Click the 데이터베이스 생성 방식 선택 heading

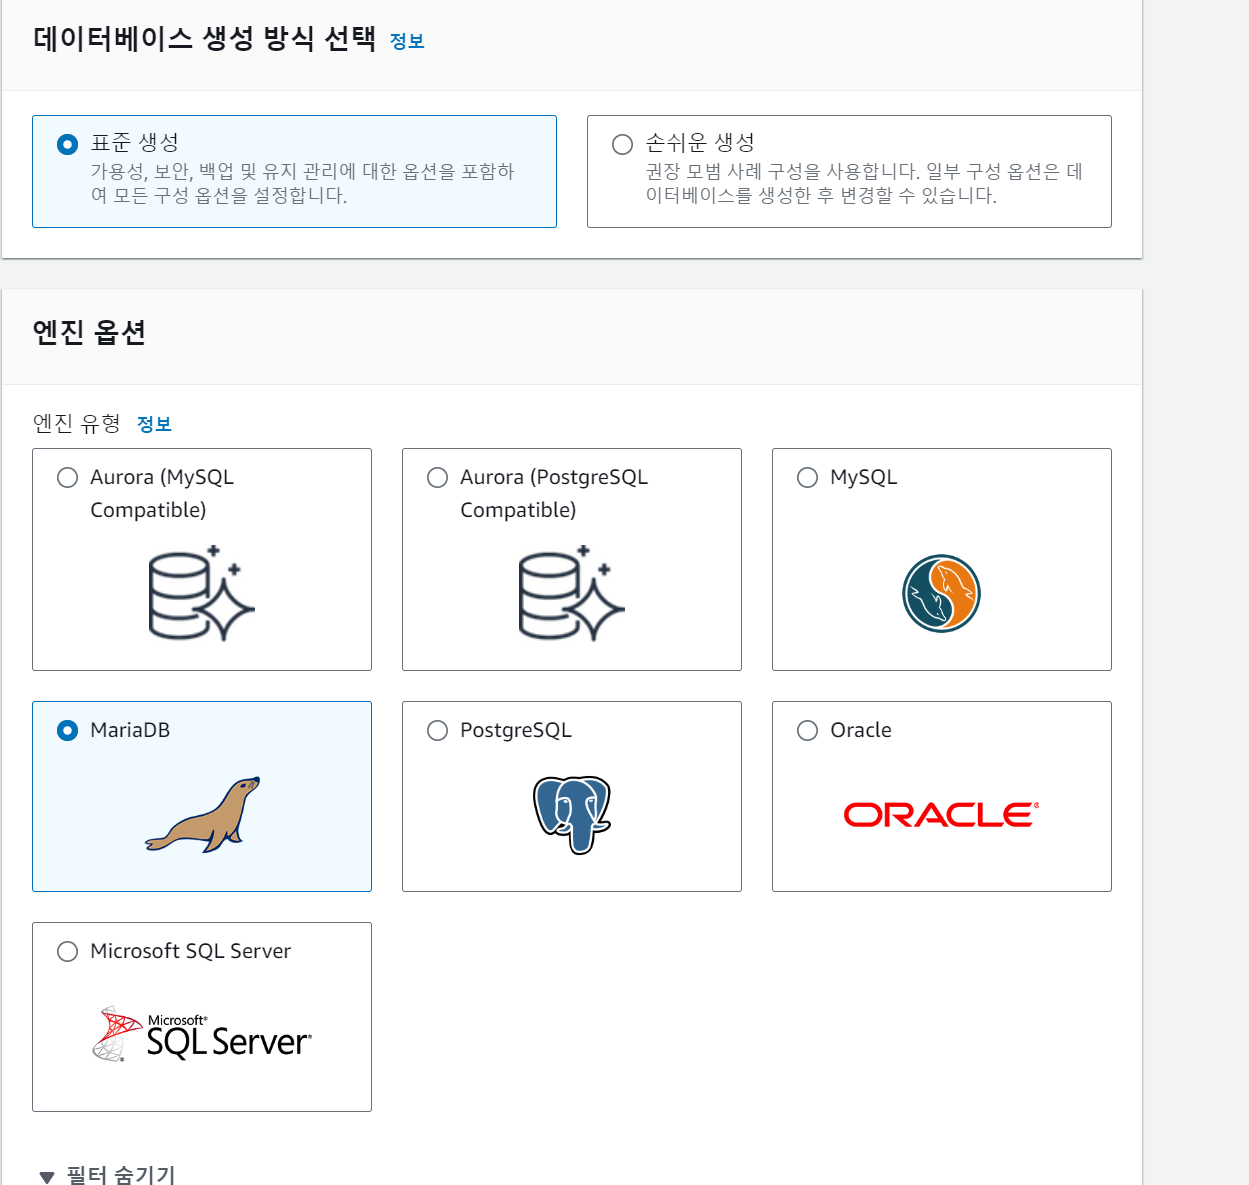coord(204,39)
